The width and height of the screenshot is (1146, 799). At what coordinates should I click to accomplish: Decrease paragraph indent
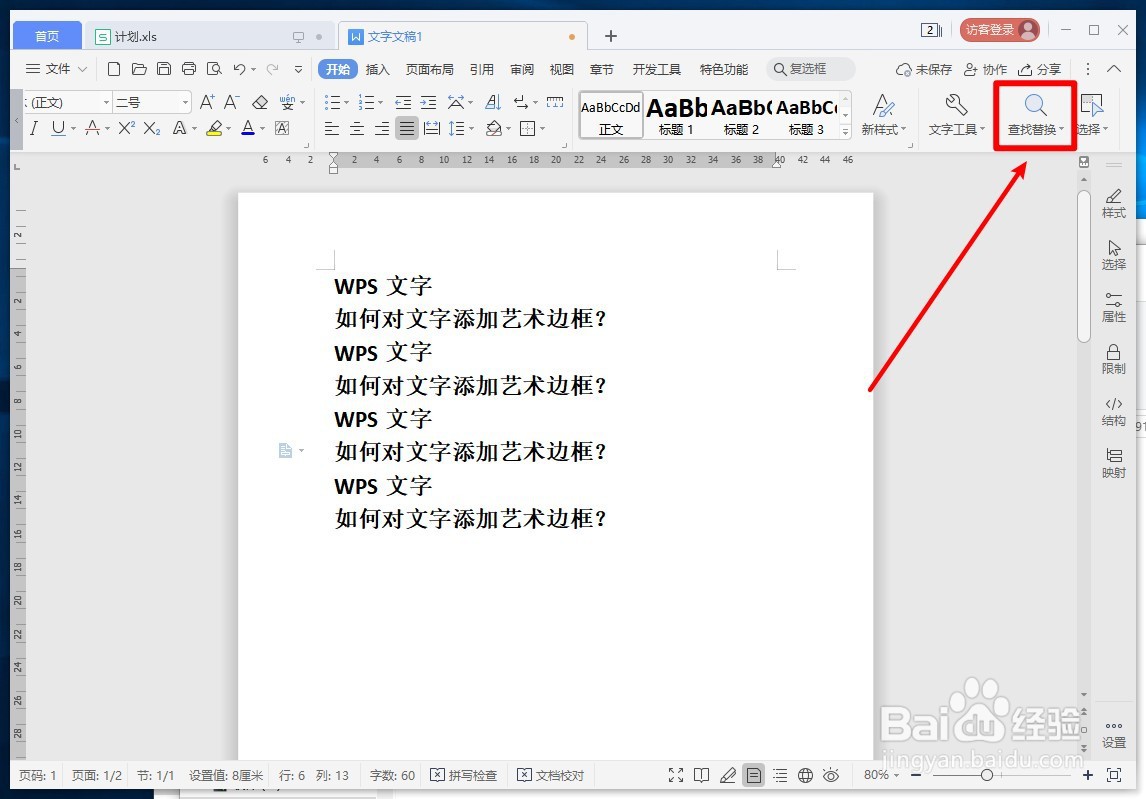[403, 102]
